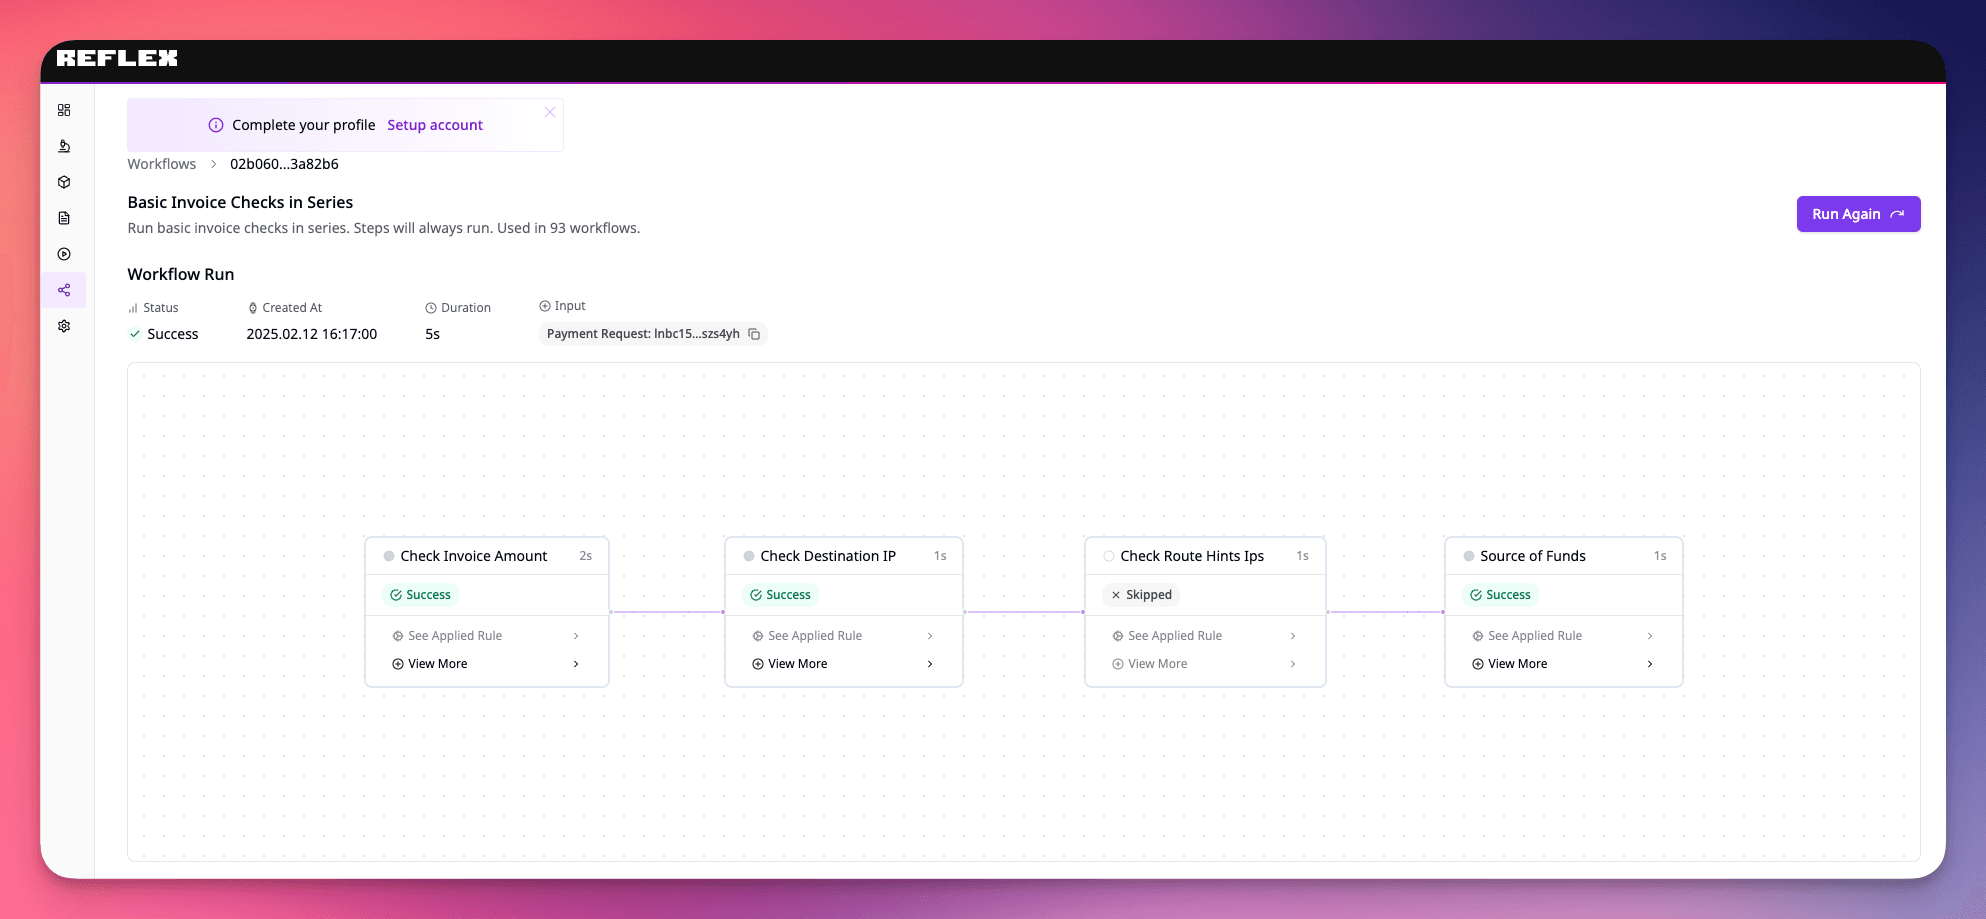Click the Setup account link

pos(435,125)
